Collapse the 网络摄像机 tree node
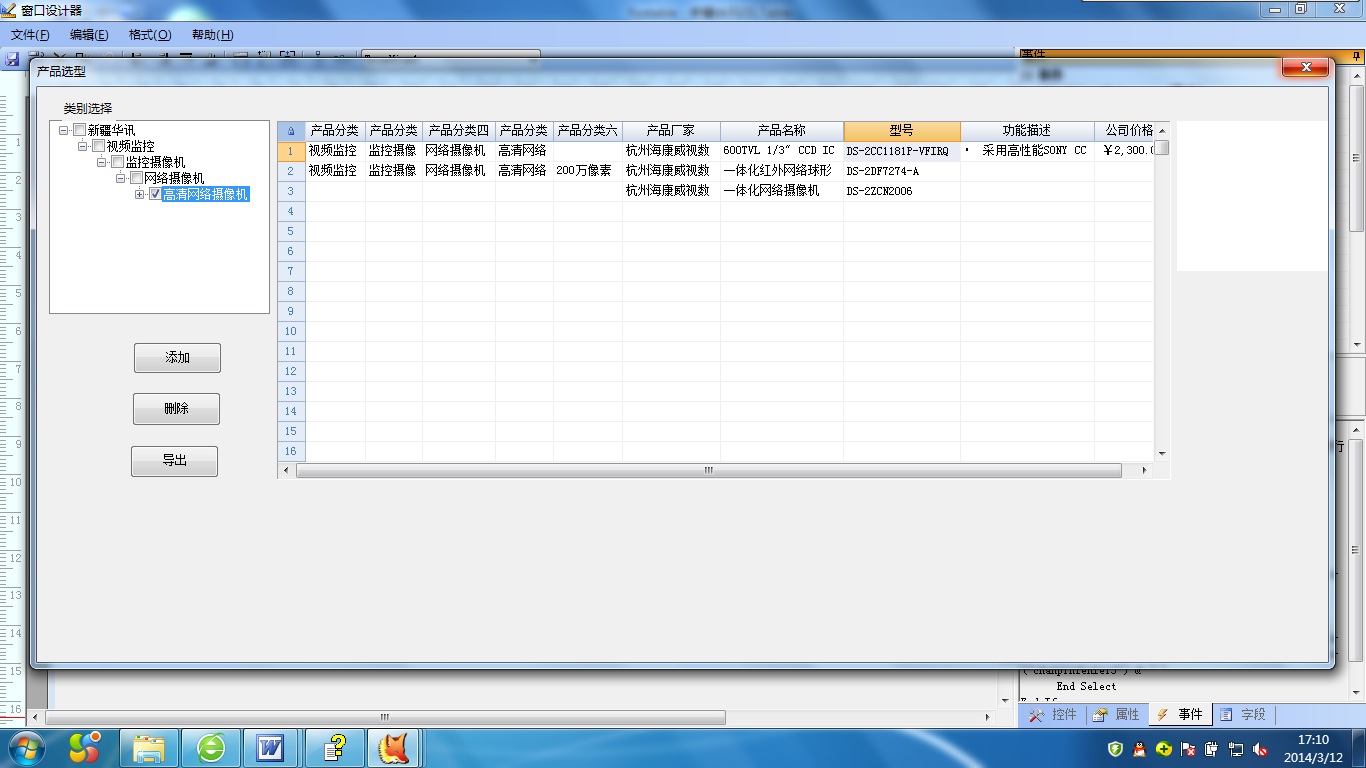Image resolution: width=1366 pixels, height=768 pixels. click(121, 178)
